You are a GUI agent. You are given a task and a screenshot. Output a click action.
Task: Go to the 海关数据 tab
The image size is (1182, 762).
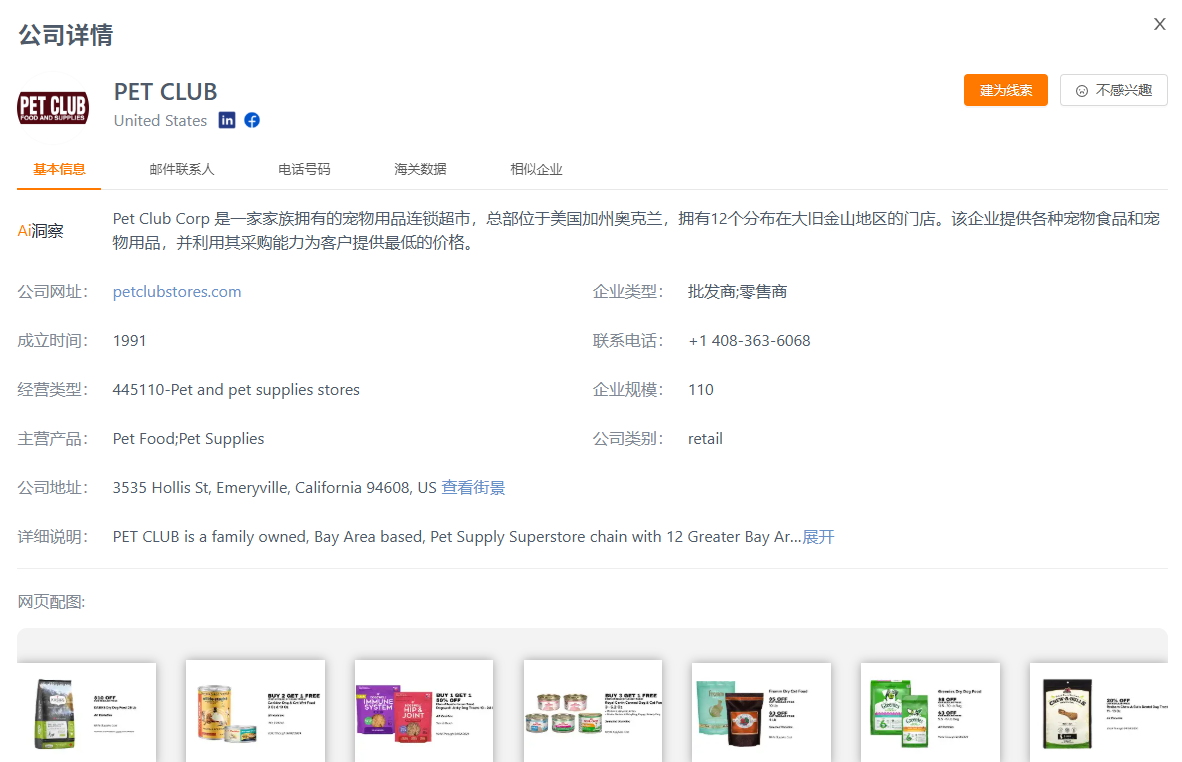pos(420,169)
